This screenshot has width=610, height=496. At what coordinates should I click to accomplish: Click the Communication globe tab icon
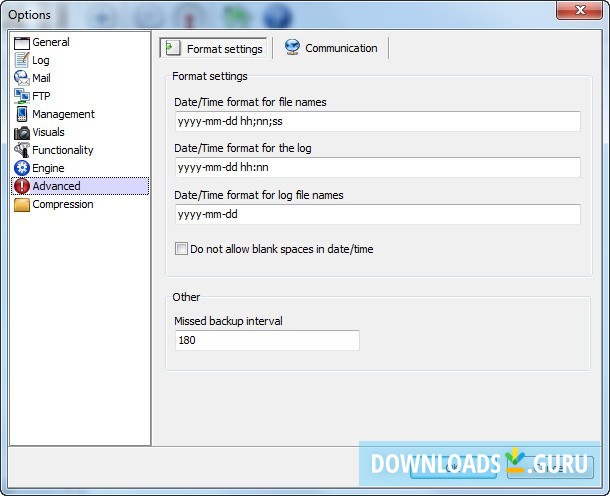click(292, 47)
